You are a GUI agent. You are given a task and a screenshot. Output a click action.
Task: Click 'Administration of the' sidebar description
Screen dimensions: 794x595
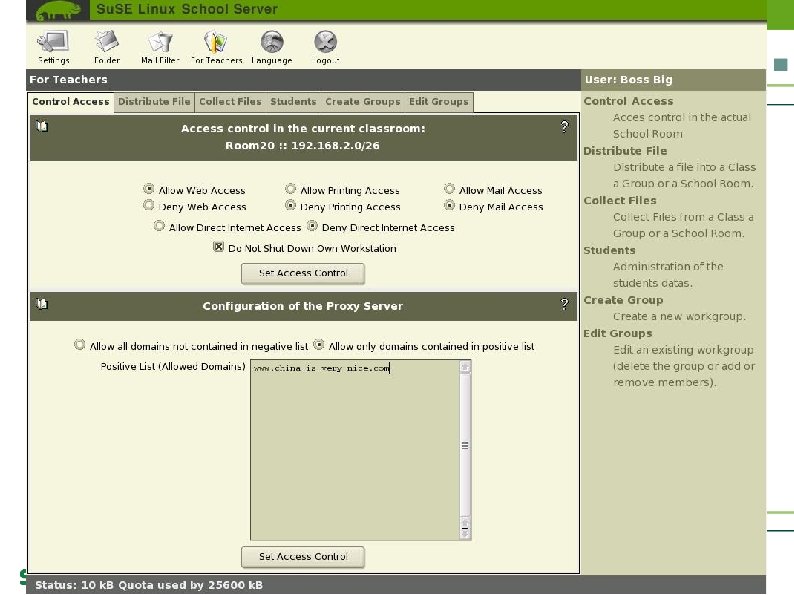pyautogui.click(x=668, y=266)
